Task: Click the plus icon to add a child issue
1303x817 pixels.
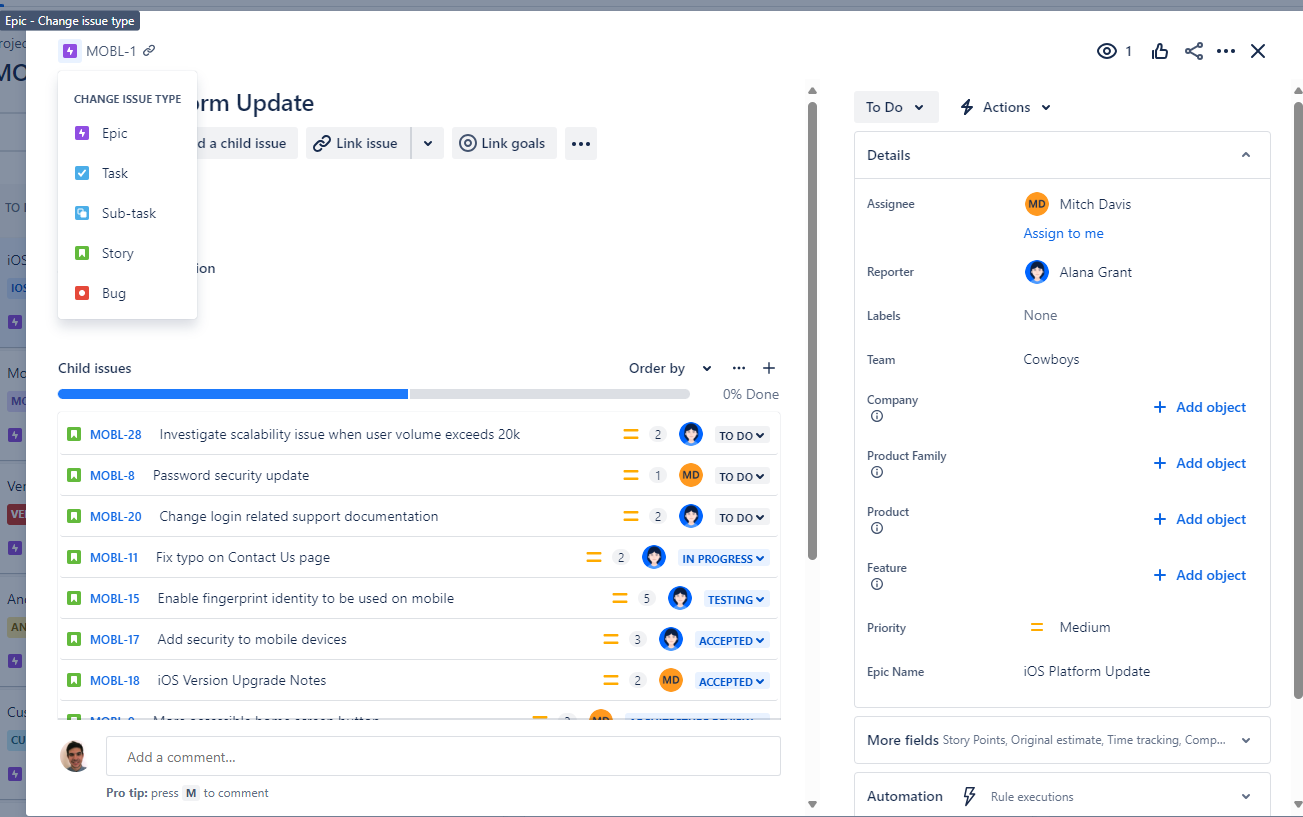Action: tap(769, 368)
